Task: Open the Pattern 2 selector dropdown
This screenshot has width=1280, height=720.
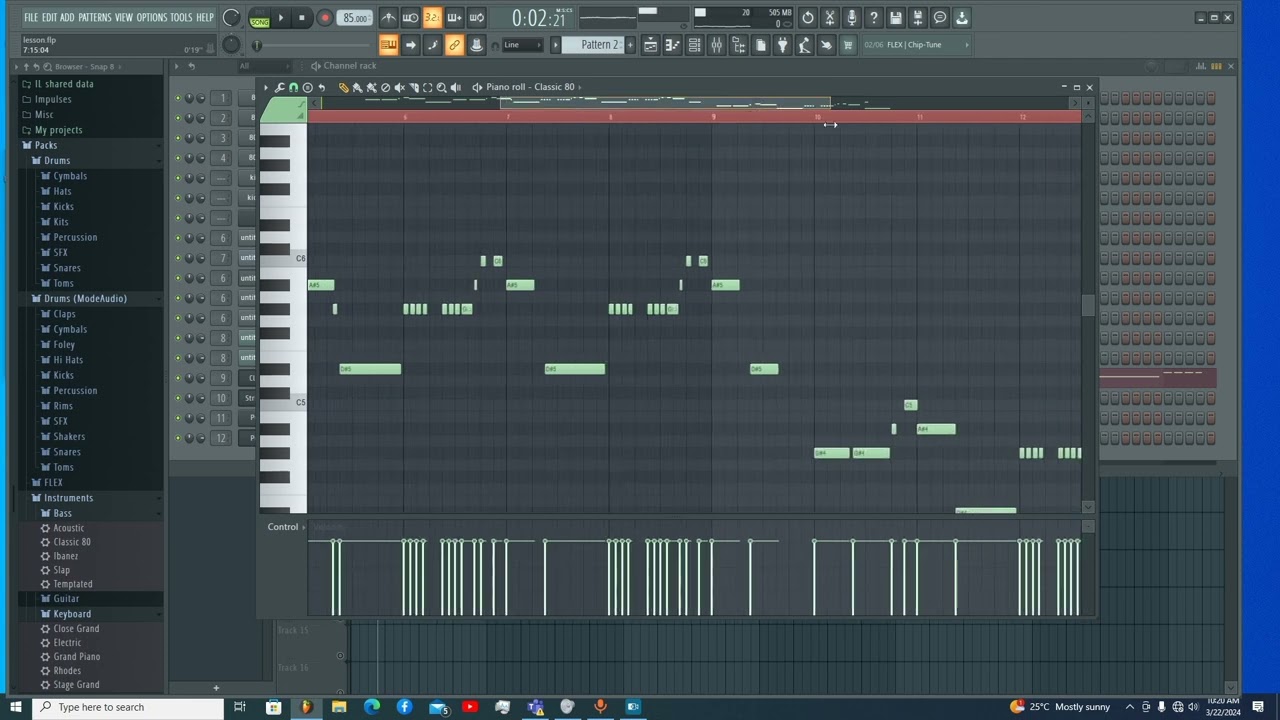Action: (595, 45)
